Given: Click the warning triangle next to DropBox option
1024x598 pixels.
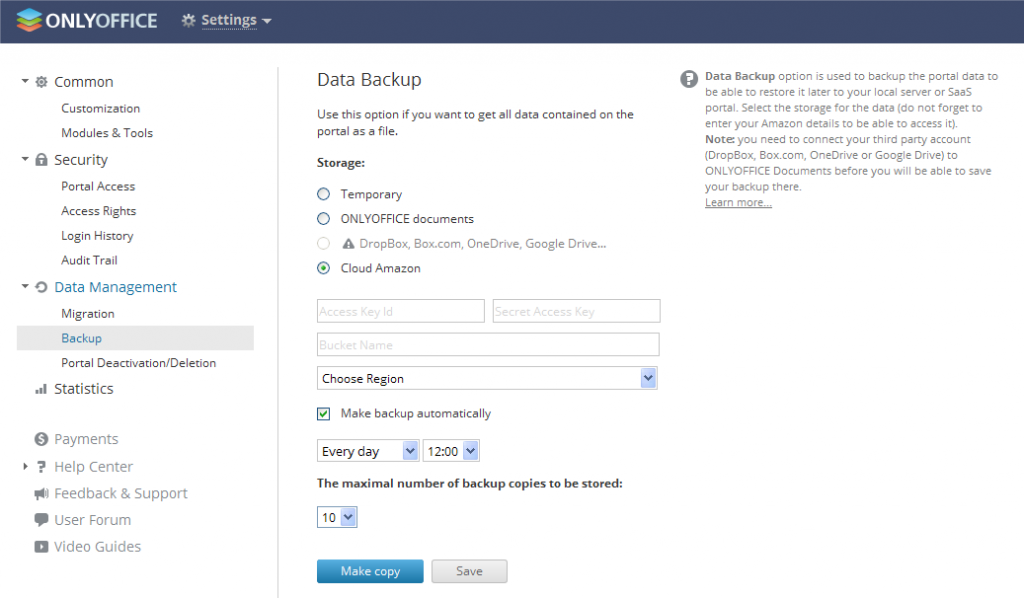Looking at the screenshot, I should click(348, 244).
